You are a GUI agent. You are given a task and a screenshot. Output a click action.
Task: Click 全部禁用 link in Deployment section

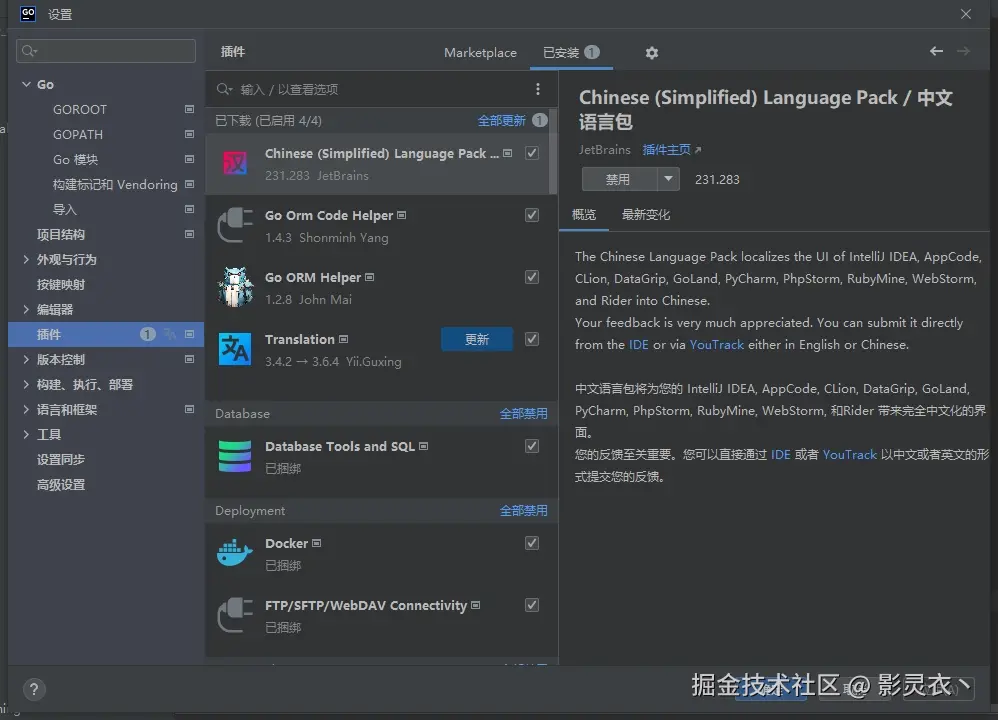tap(523, 511)
